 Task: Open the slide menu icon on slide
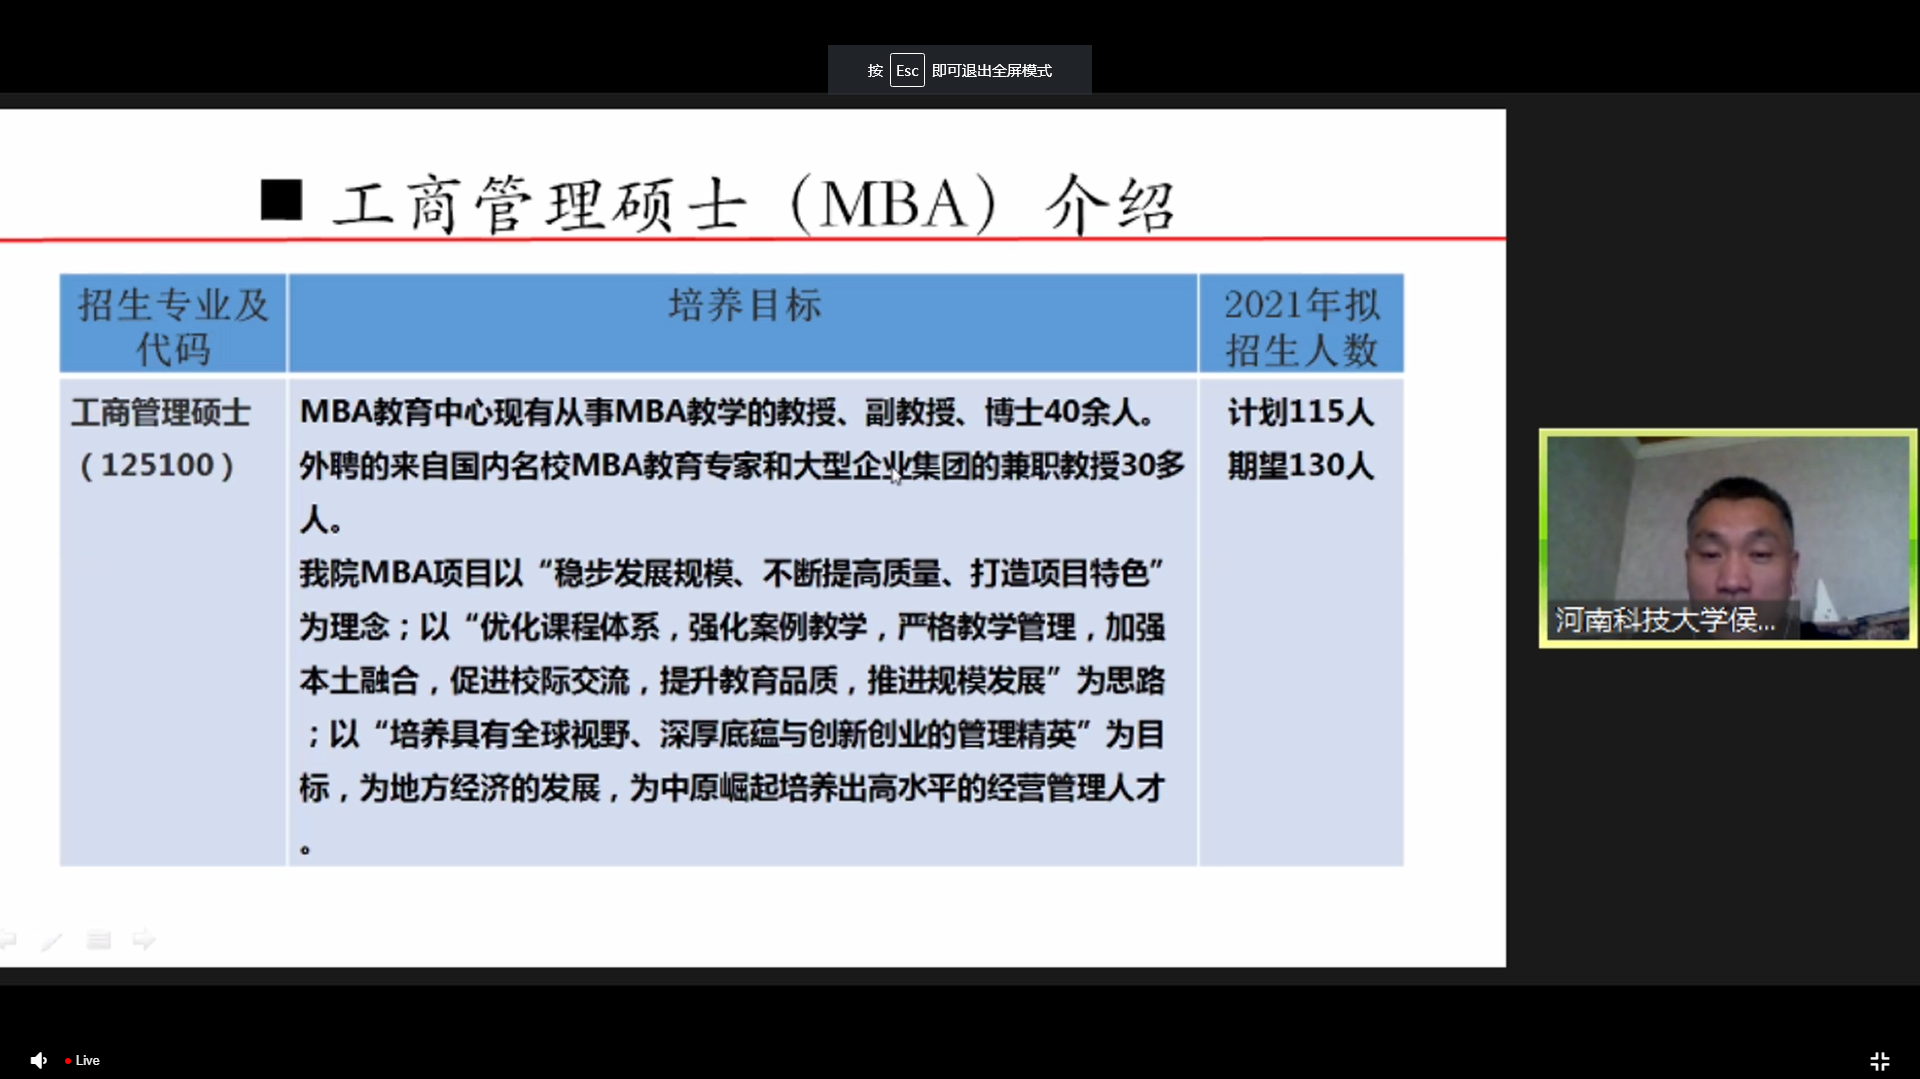click(x=98, y=940)
